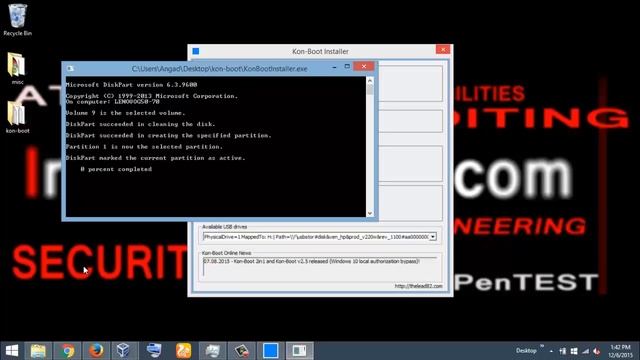Switch to the console window taskbar icon
This screenshot has height=360, width=640.
(299, 351)
